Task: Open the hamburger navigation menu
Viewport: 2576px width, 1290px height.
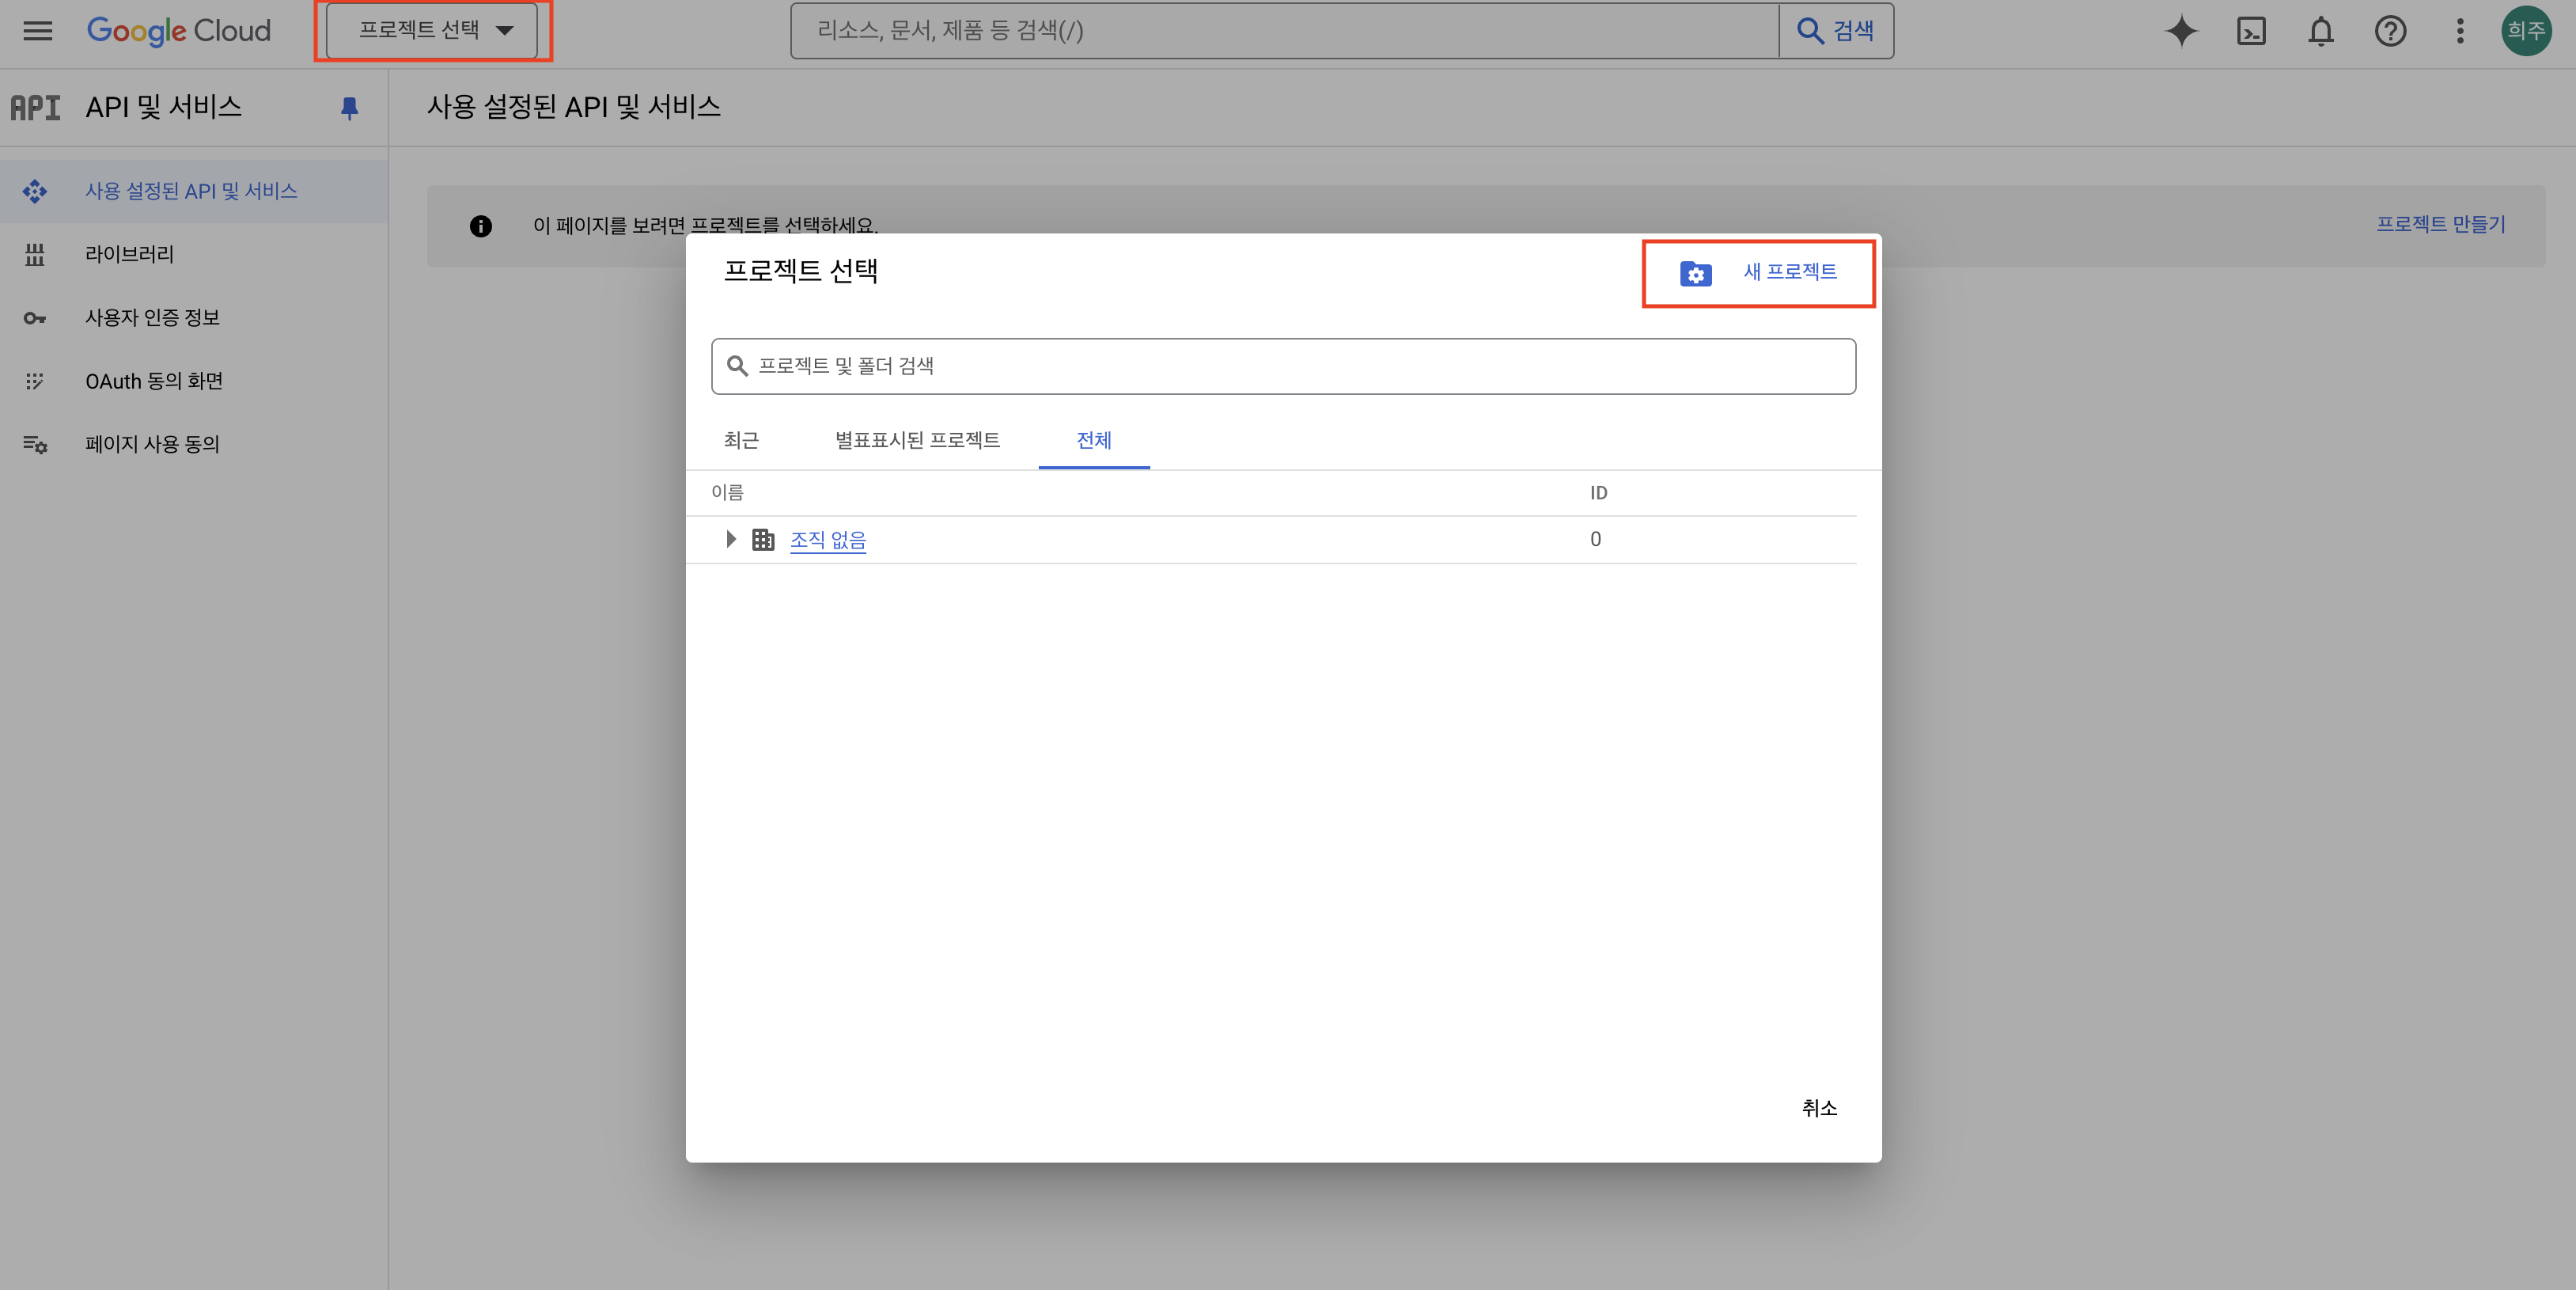Action: click(38, 31)
